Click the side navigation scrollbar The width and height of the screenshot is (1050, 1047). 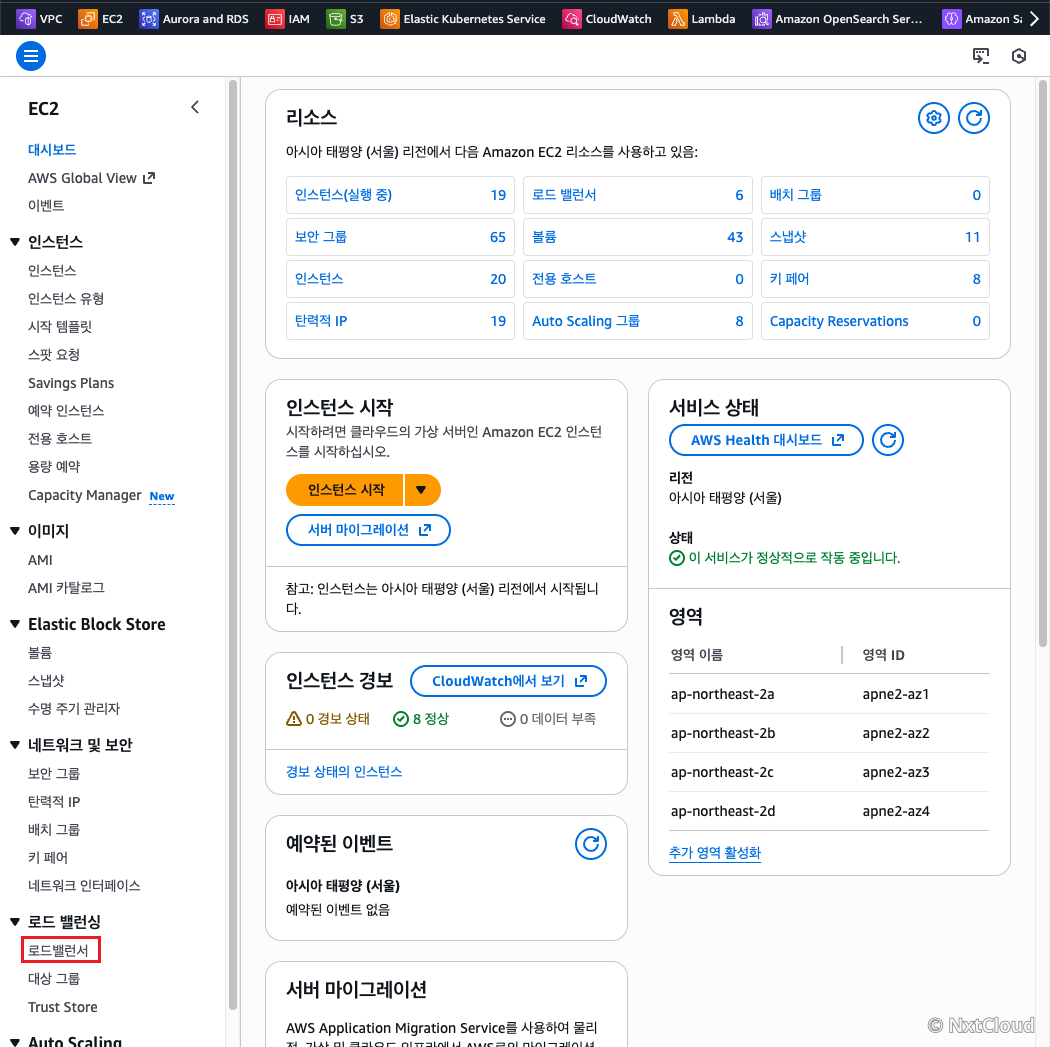[232, 544]
